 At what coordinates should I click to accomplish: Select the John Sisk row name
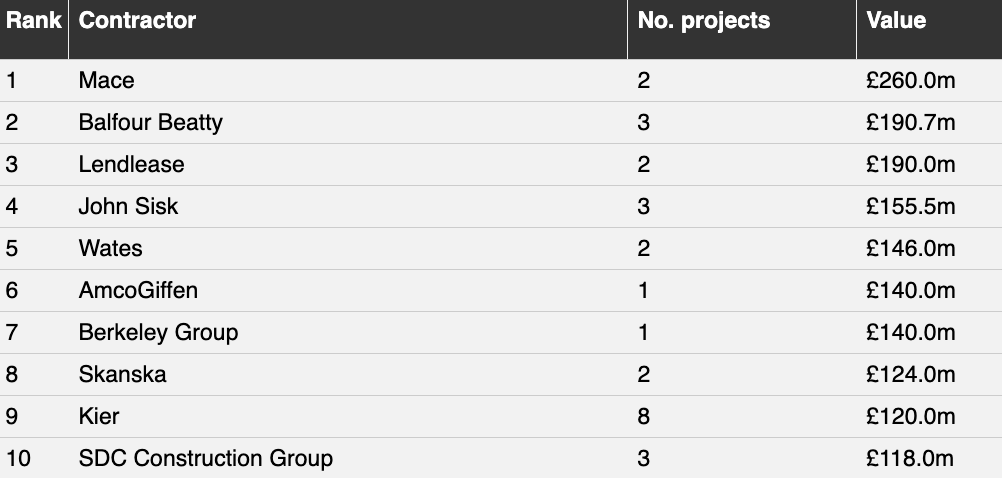(128, 206)
